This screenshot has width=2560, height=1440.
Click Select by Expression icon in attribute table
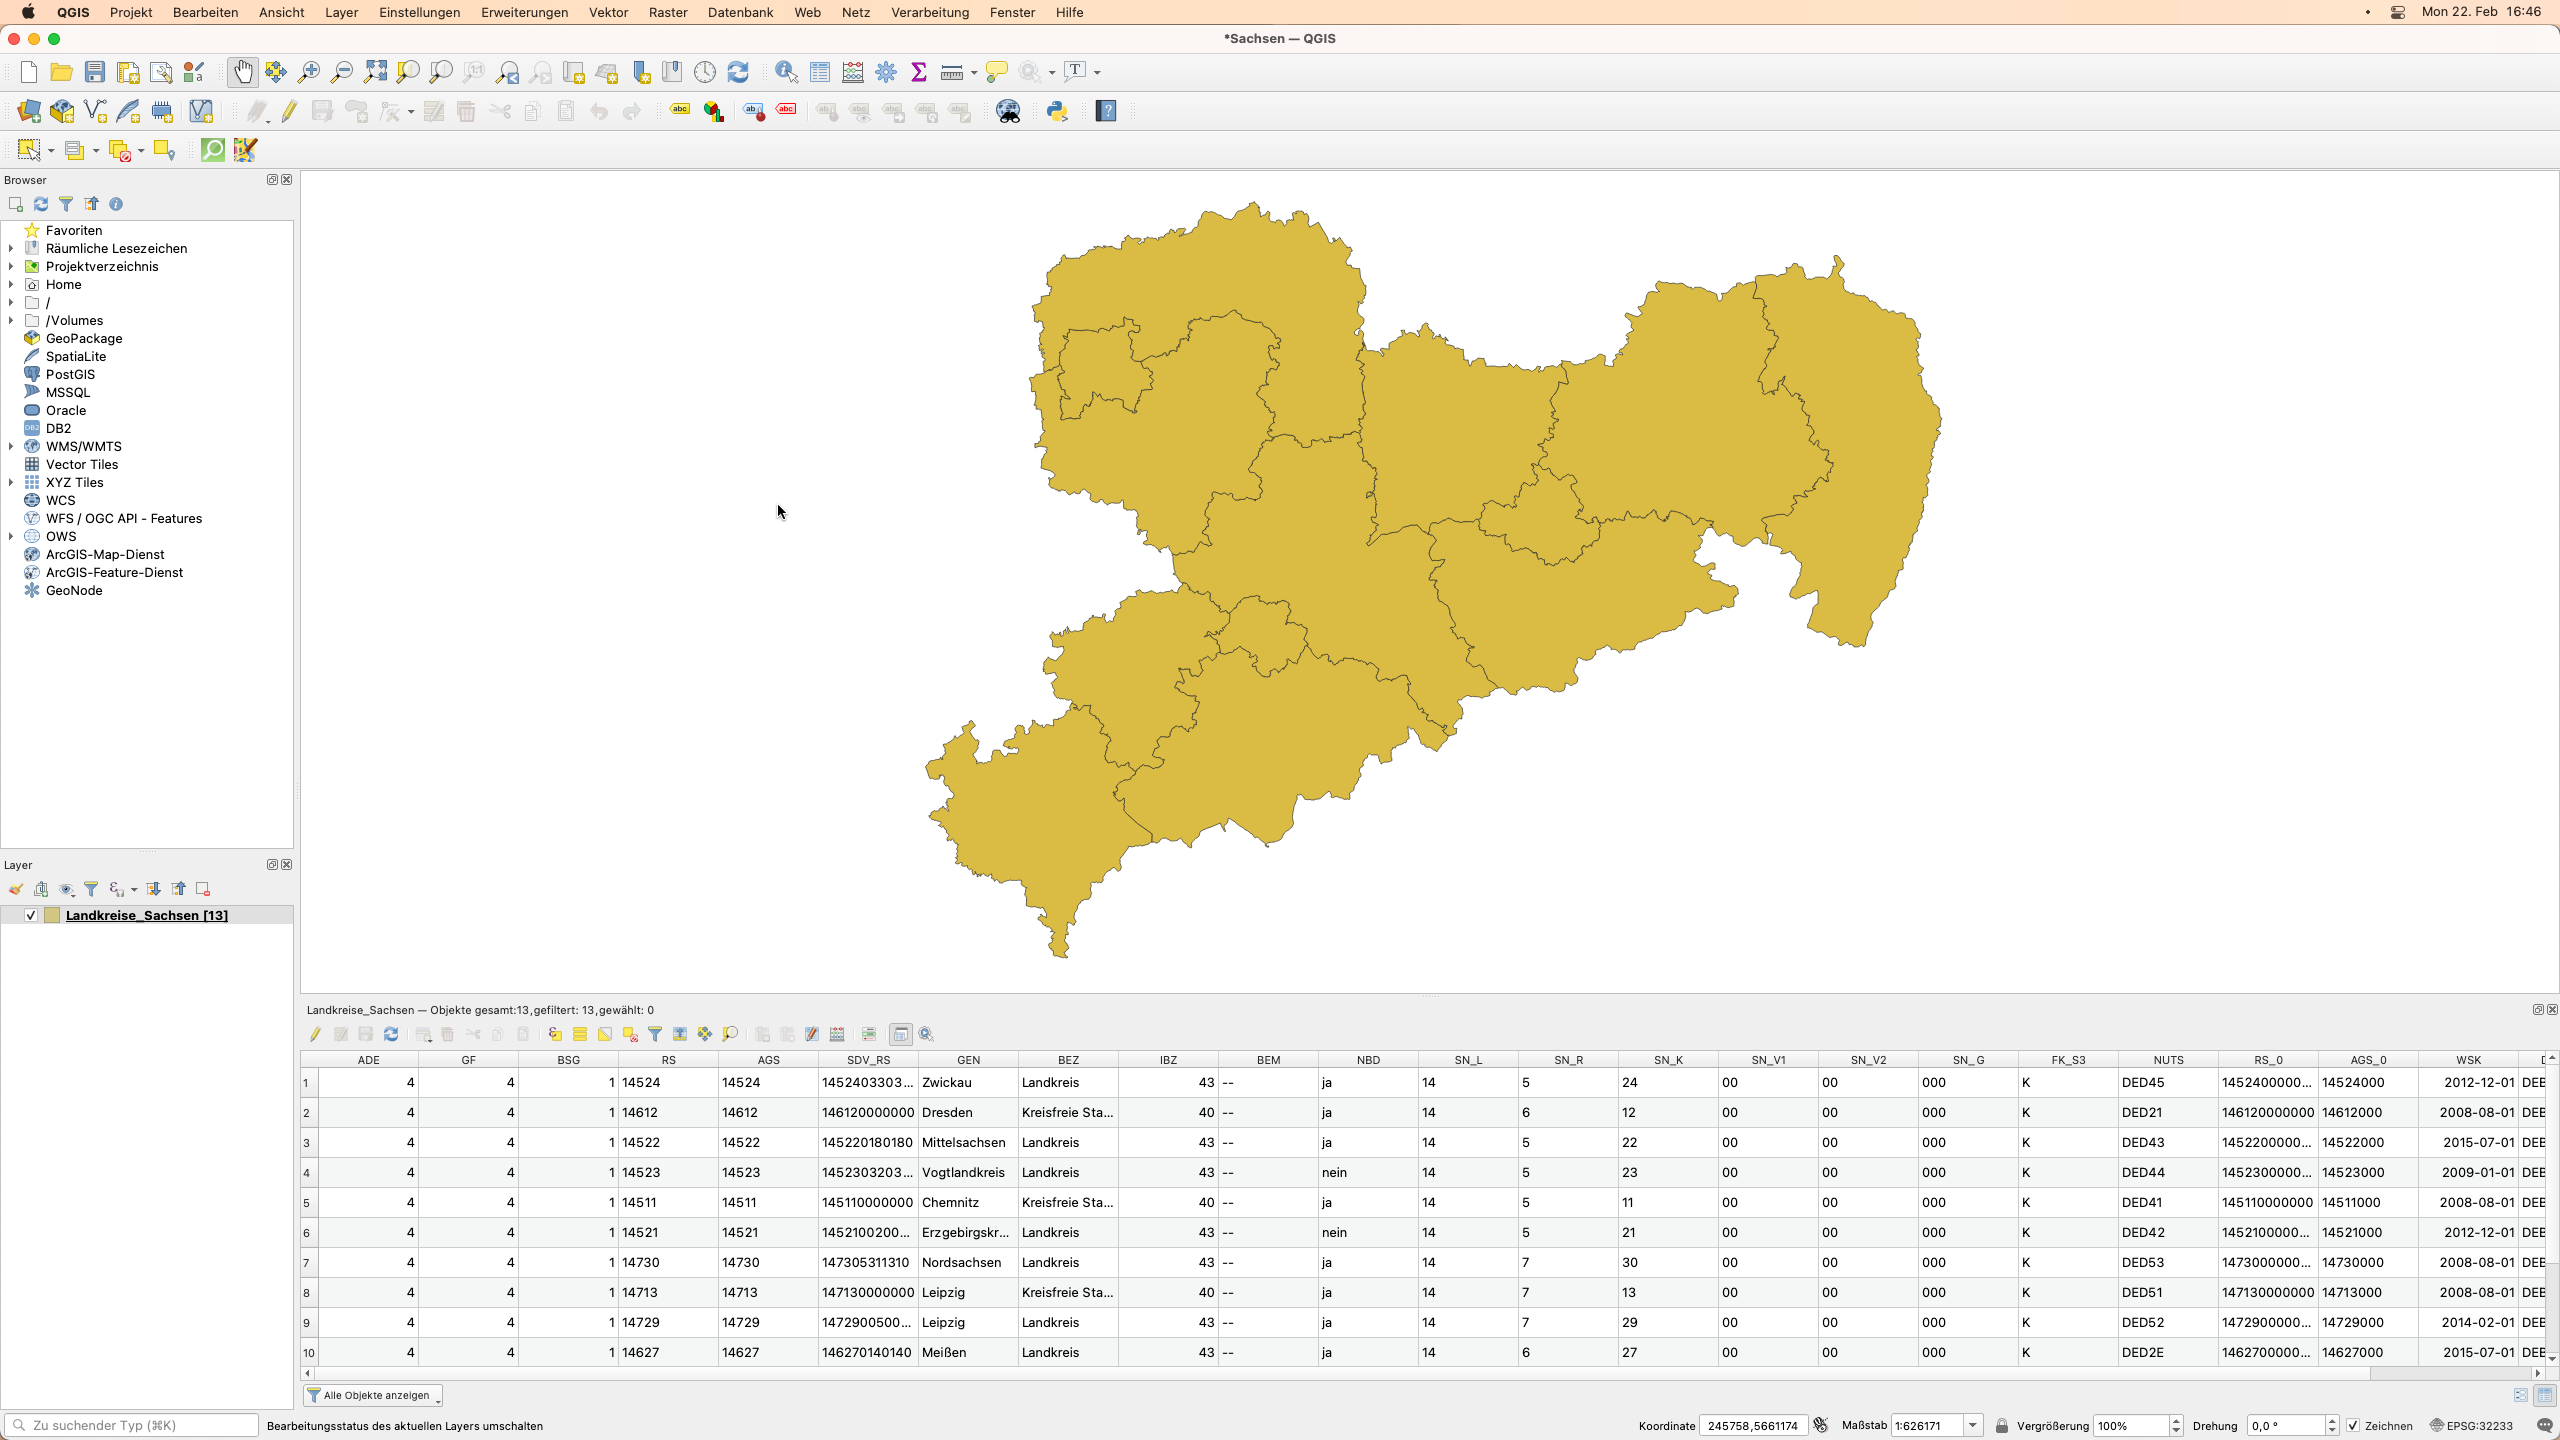555,1034
